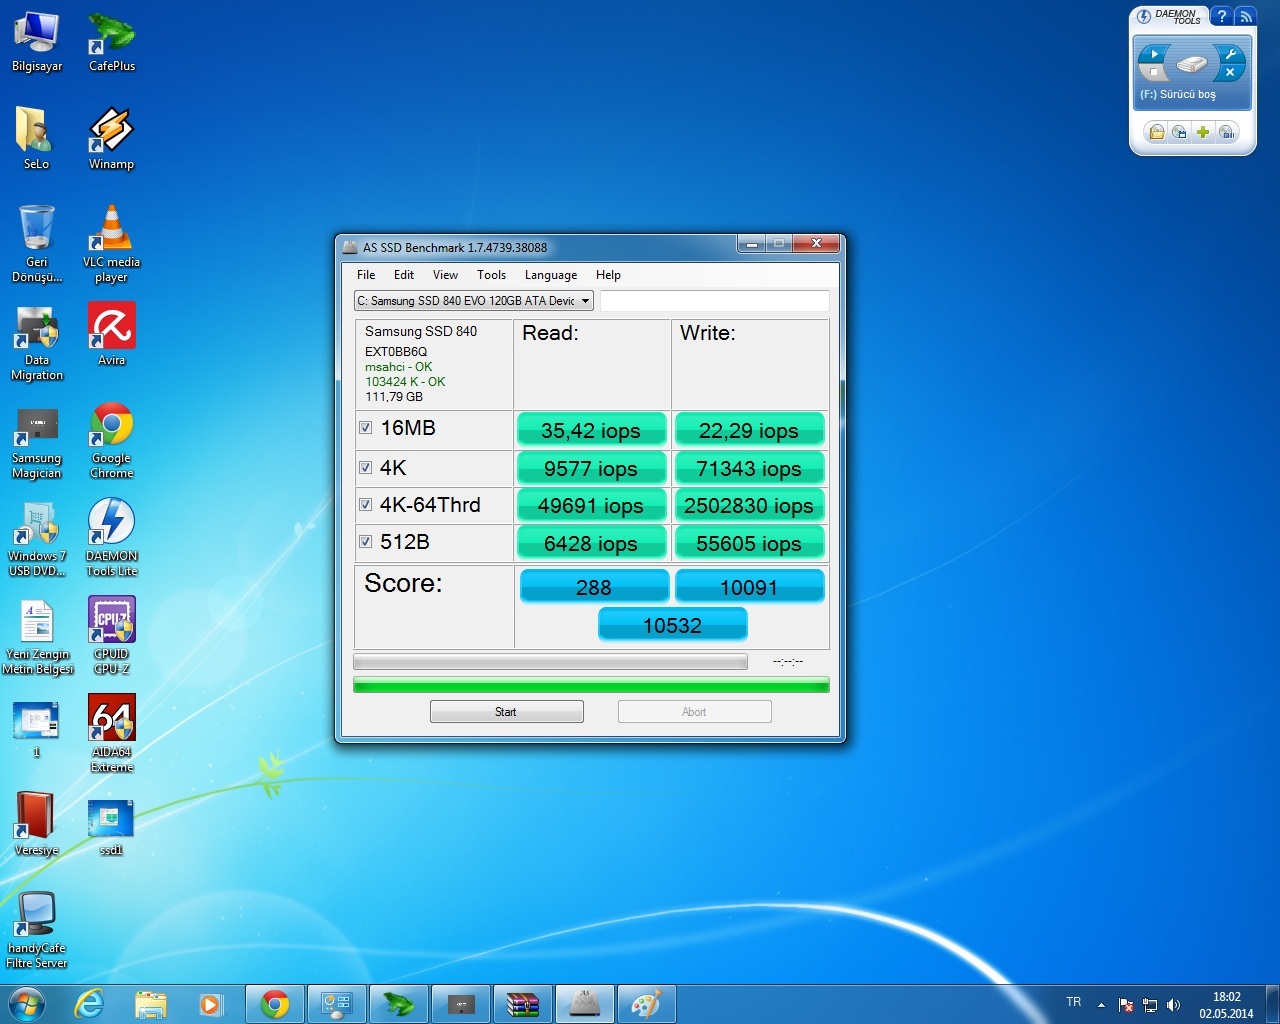Click the 103424 K - OK alignment text

click(x=405, y=382)
